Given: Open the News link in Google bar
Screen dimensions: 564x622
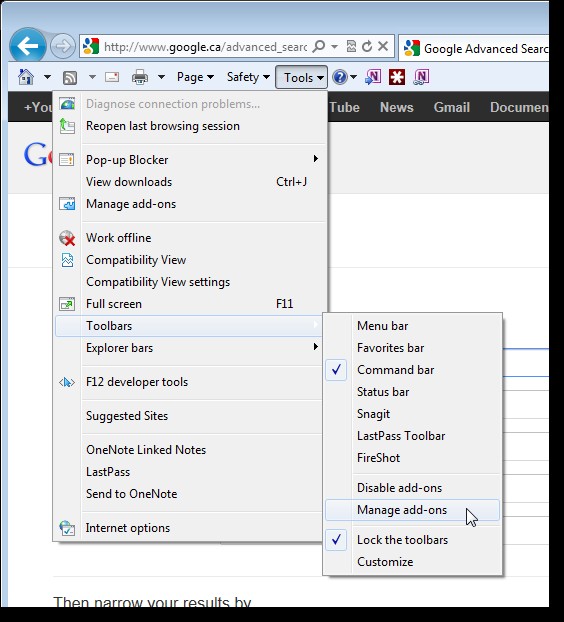Looking at the screenshot, I should click(397, 108).
